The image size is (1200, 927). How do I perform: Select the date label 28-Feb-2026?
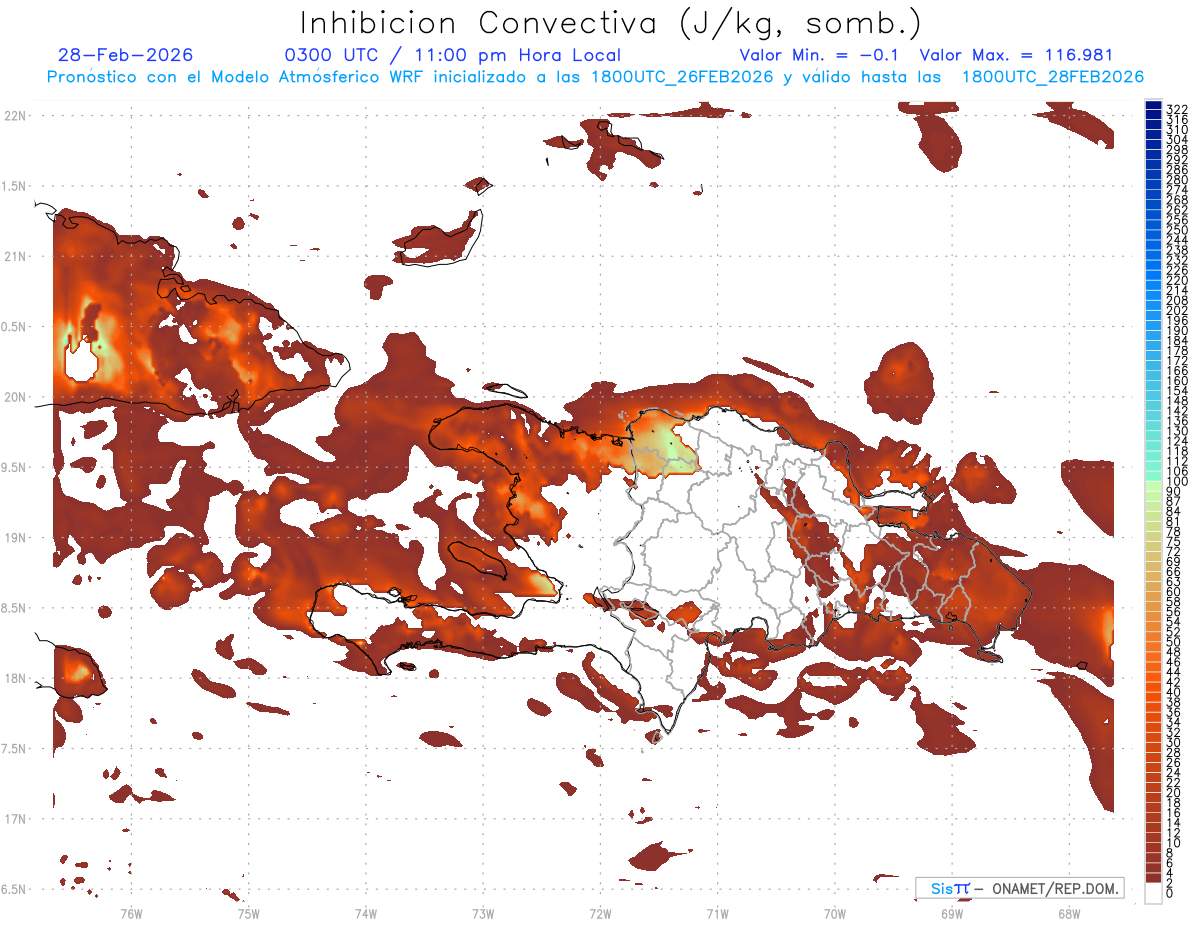(x=125, y=55)
